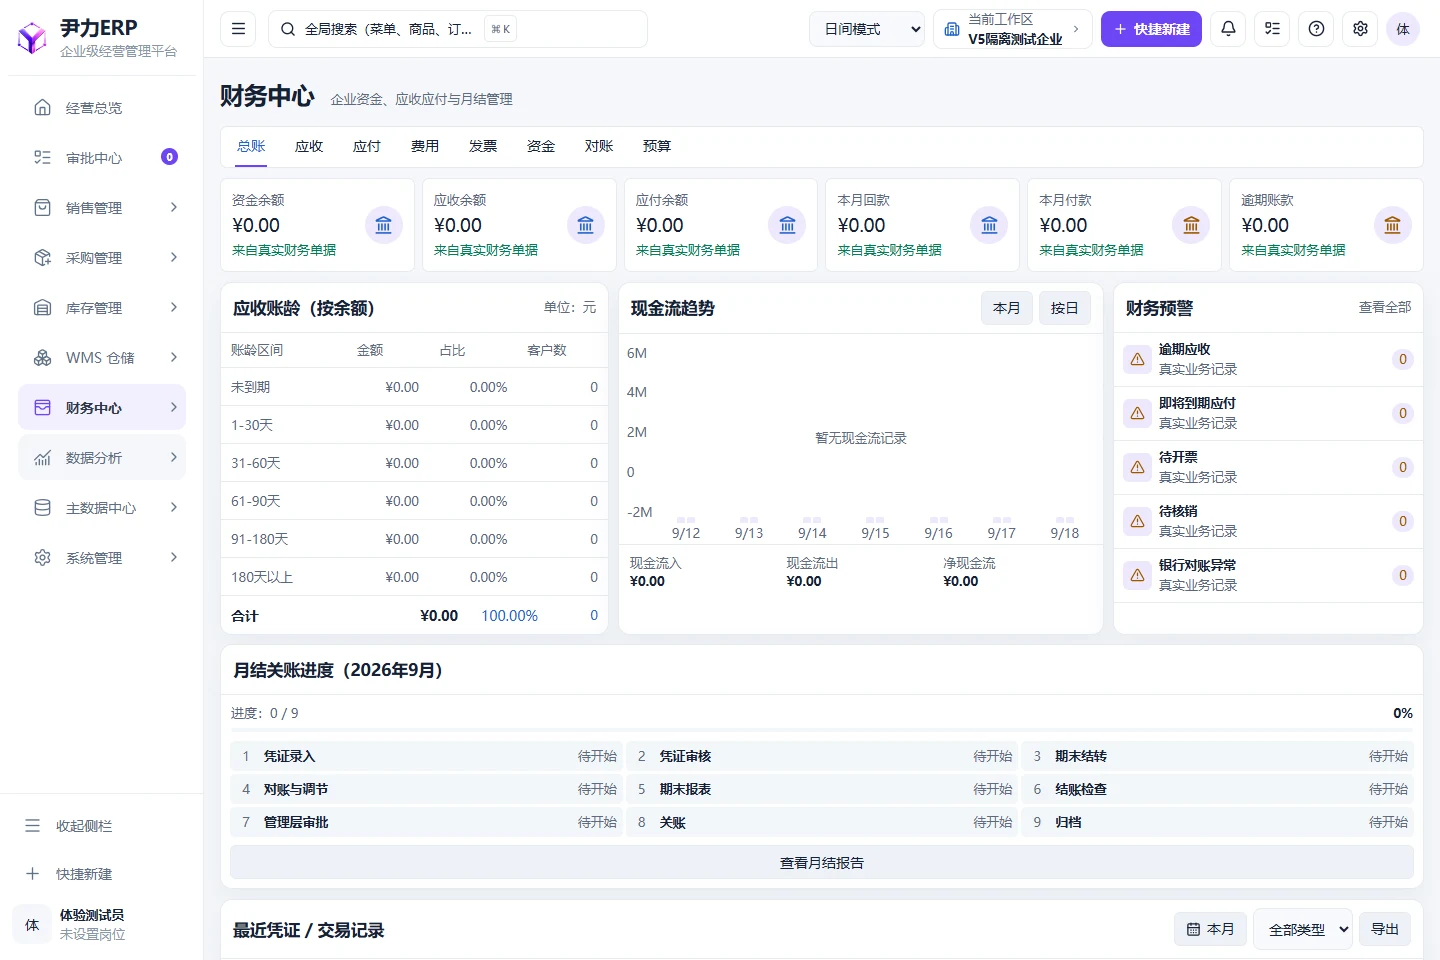Toggle cash flow range 本月
Viewport: 1440px width, 960px height.
tap(1006, 308)
